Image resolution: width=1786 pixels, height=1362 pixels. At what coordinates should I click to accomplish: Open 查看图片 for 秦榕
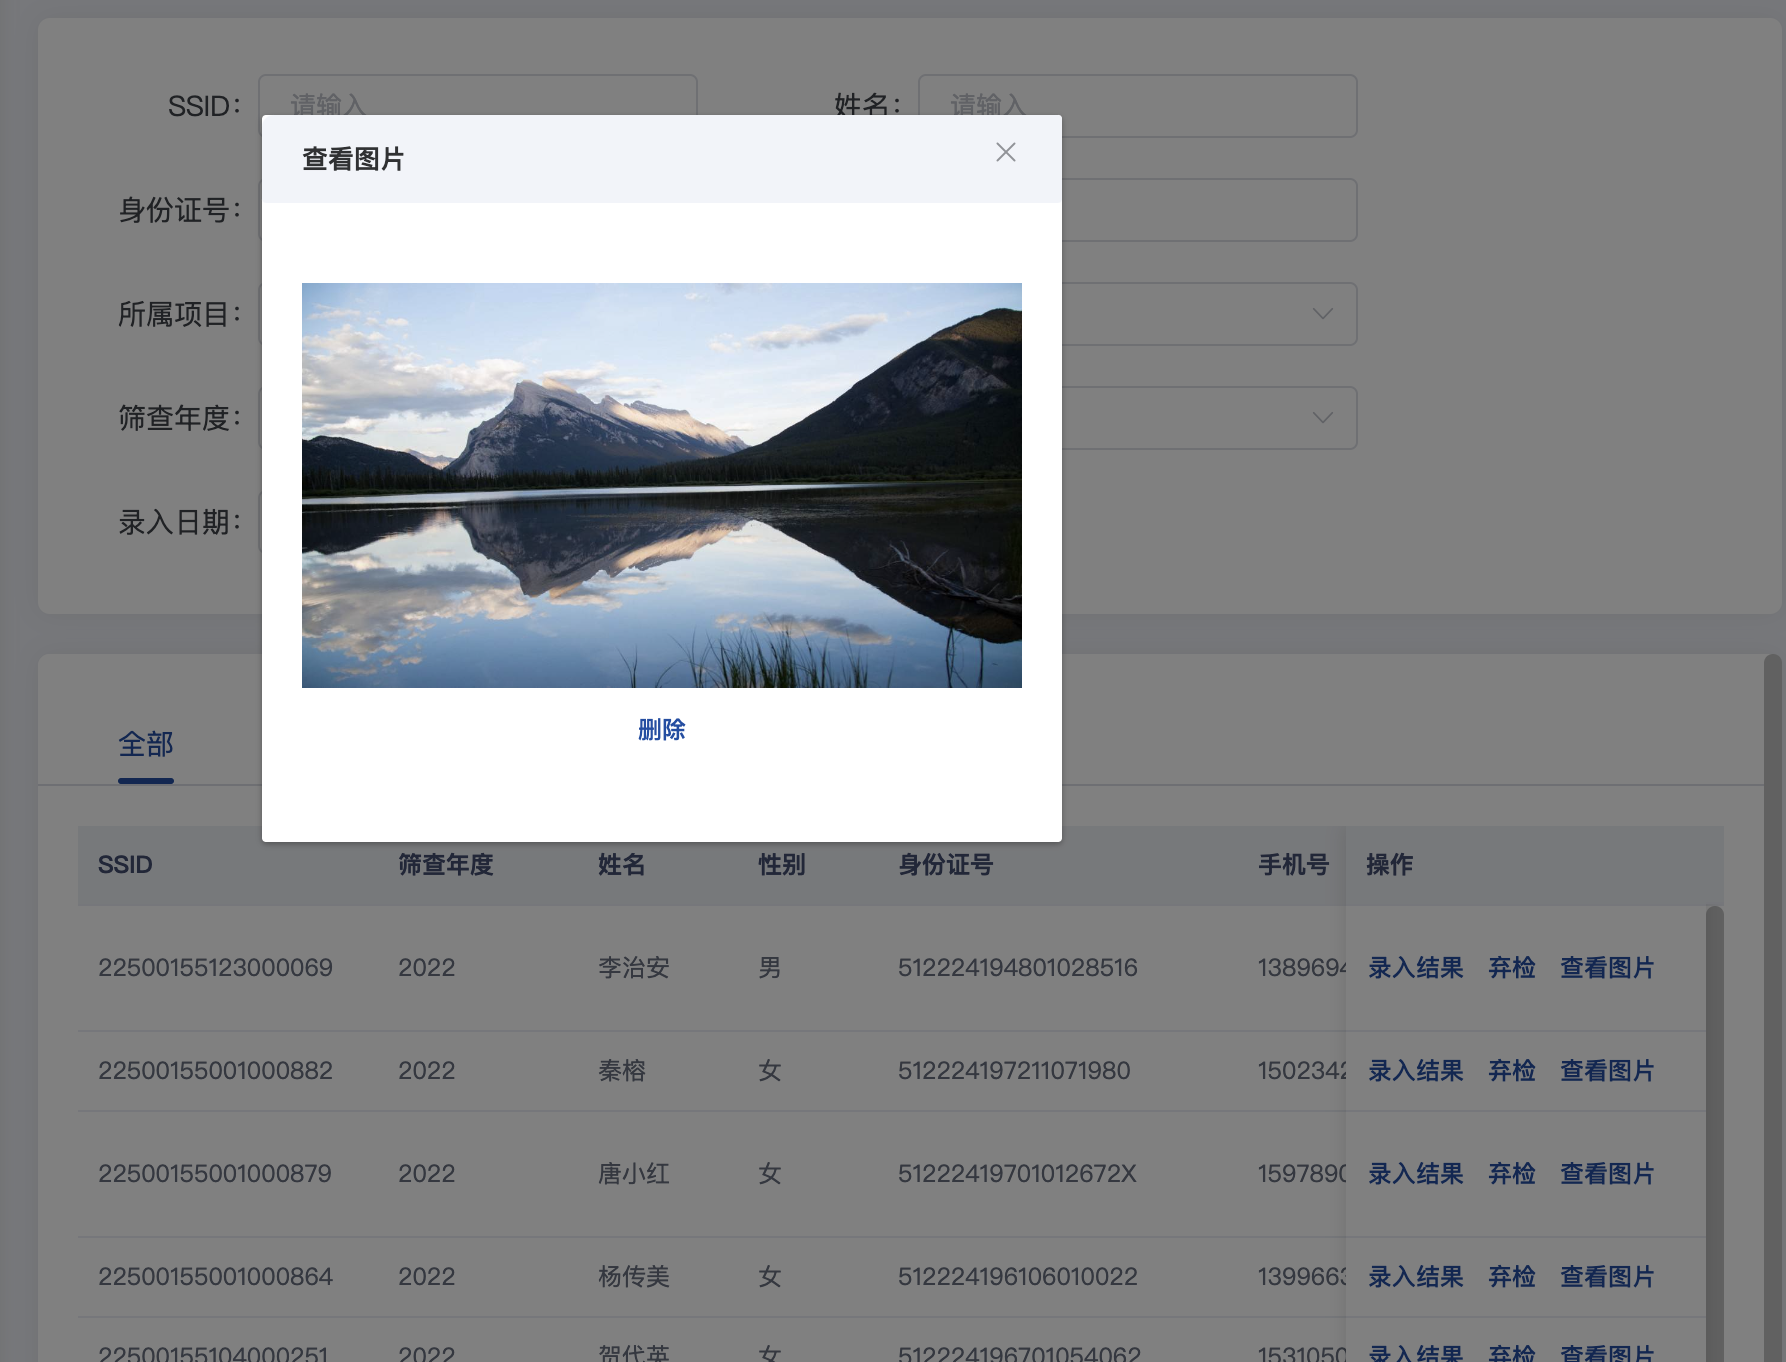1607,1071
